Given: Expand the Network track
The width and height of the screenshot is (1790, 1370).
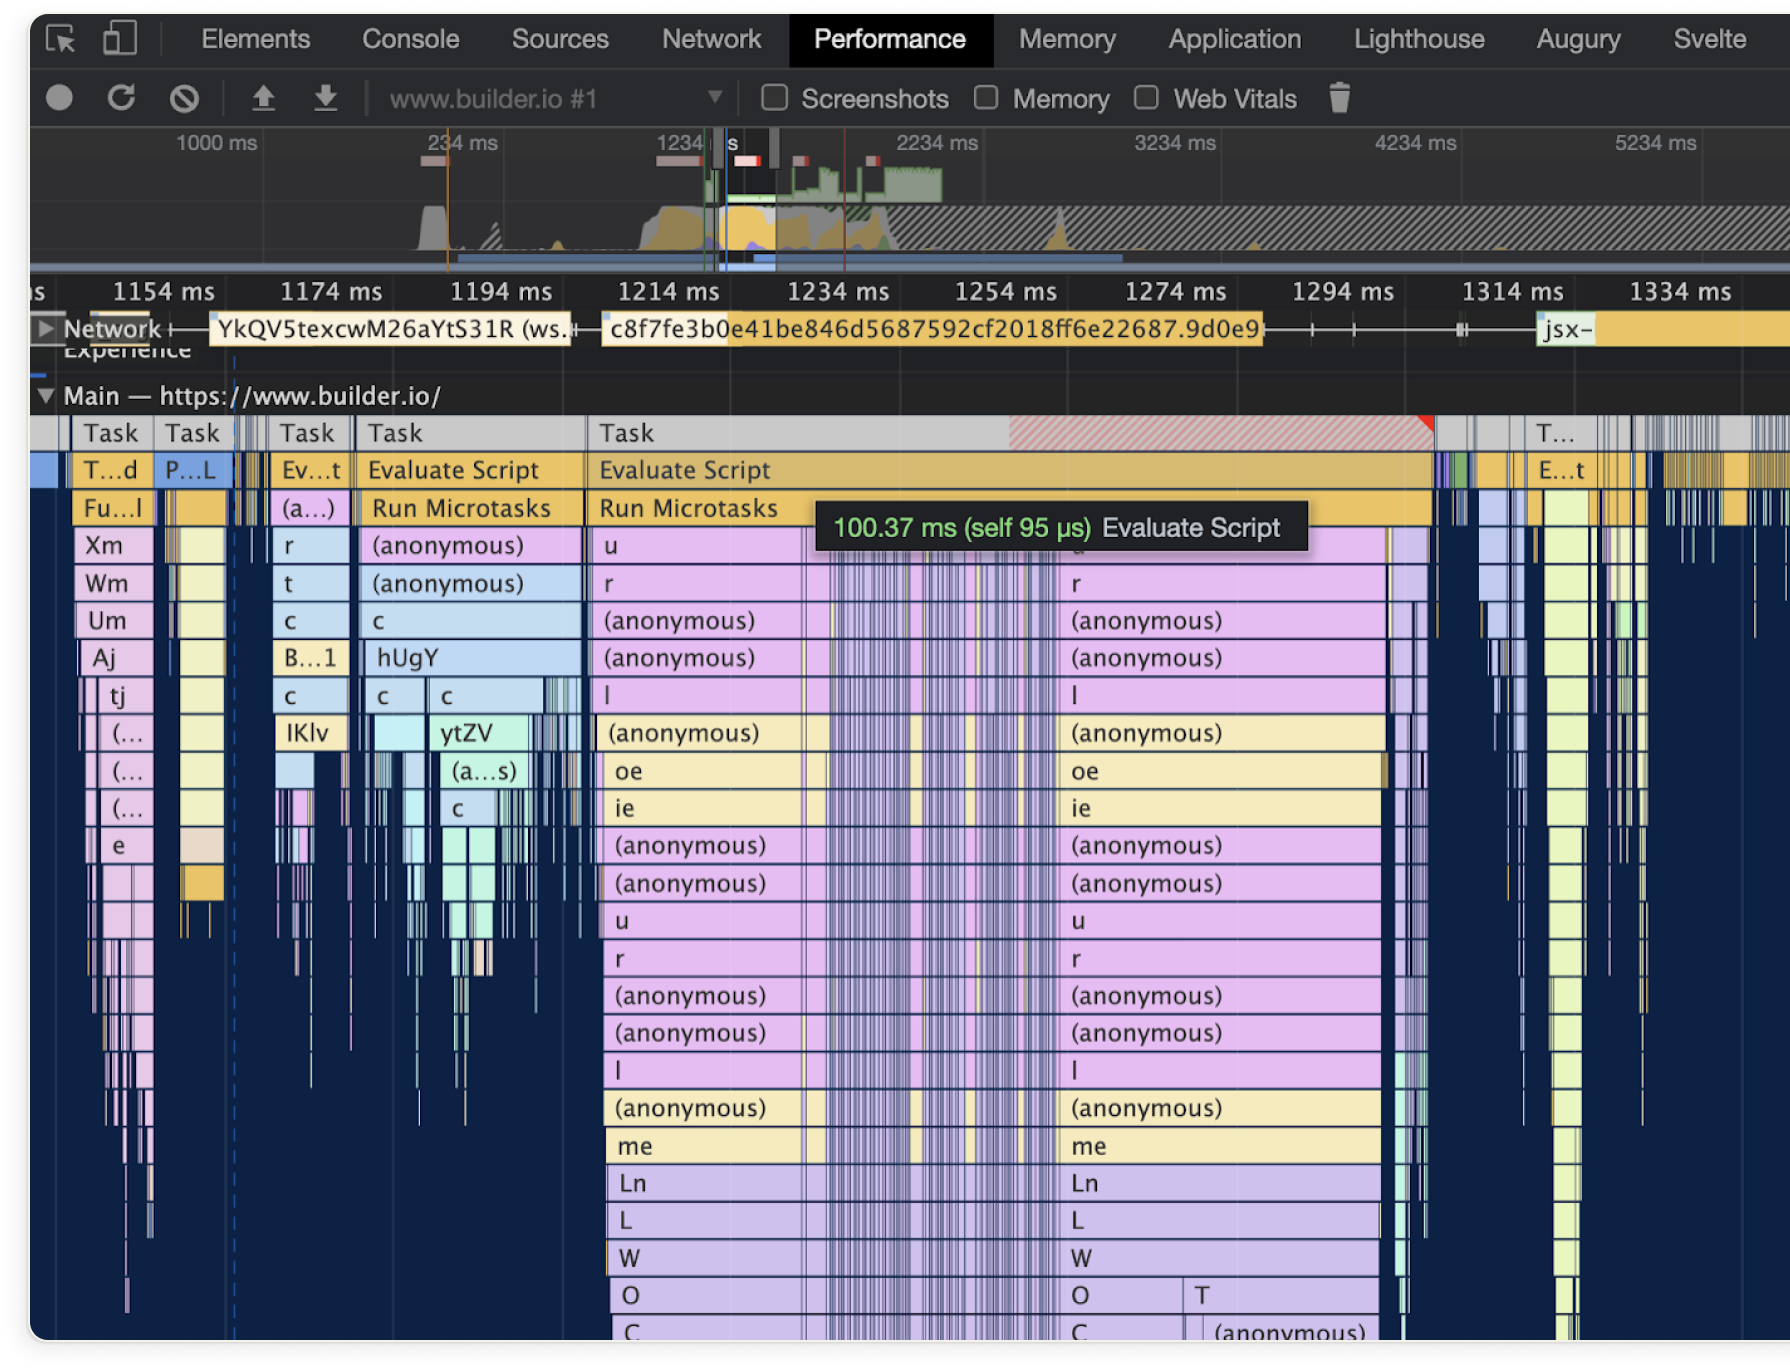Looking at the screenshot, I should 45,329.
